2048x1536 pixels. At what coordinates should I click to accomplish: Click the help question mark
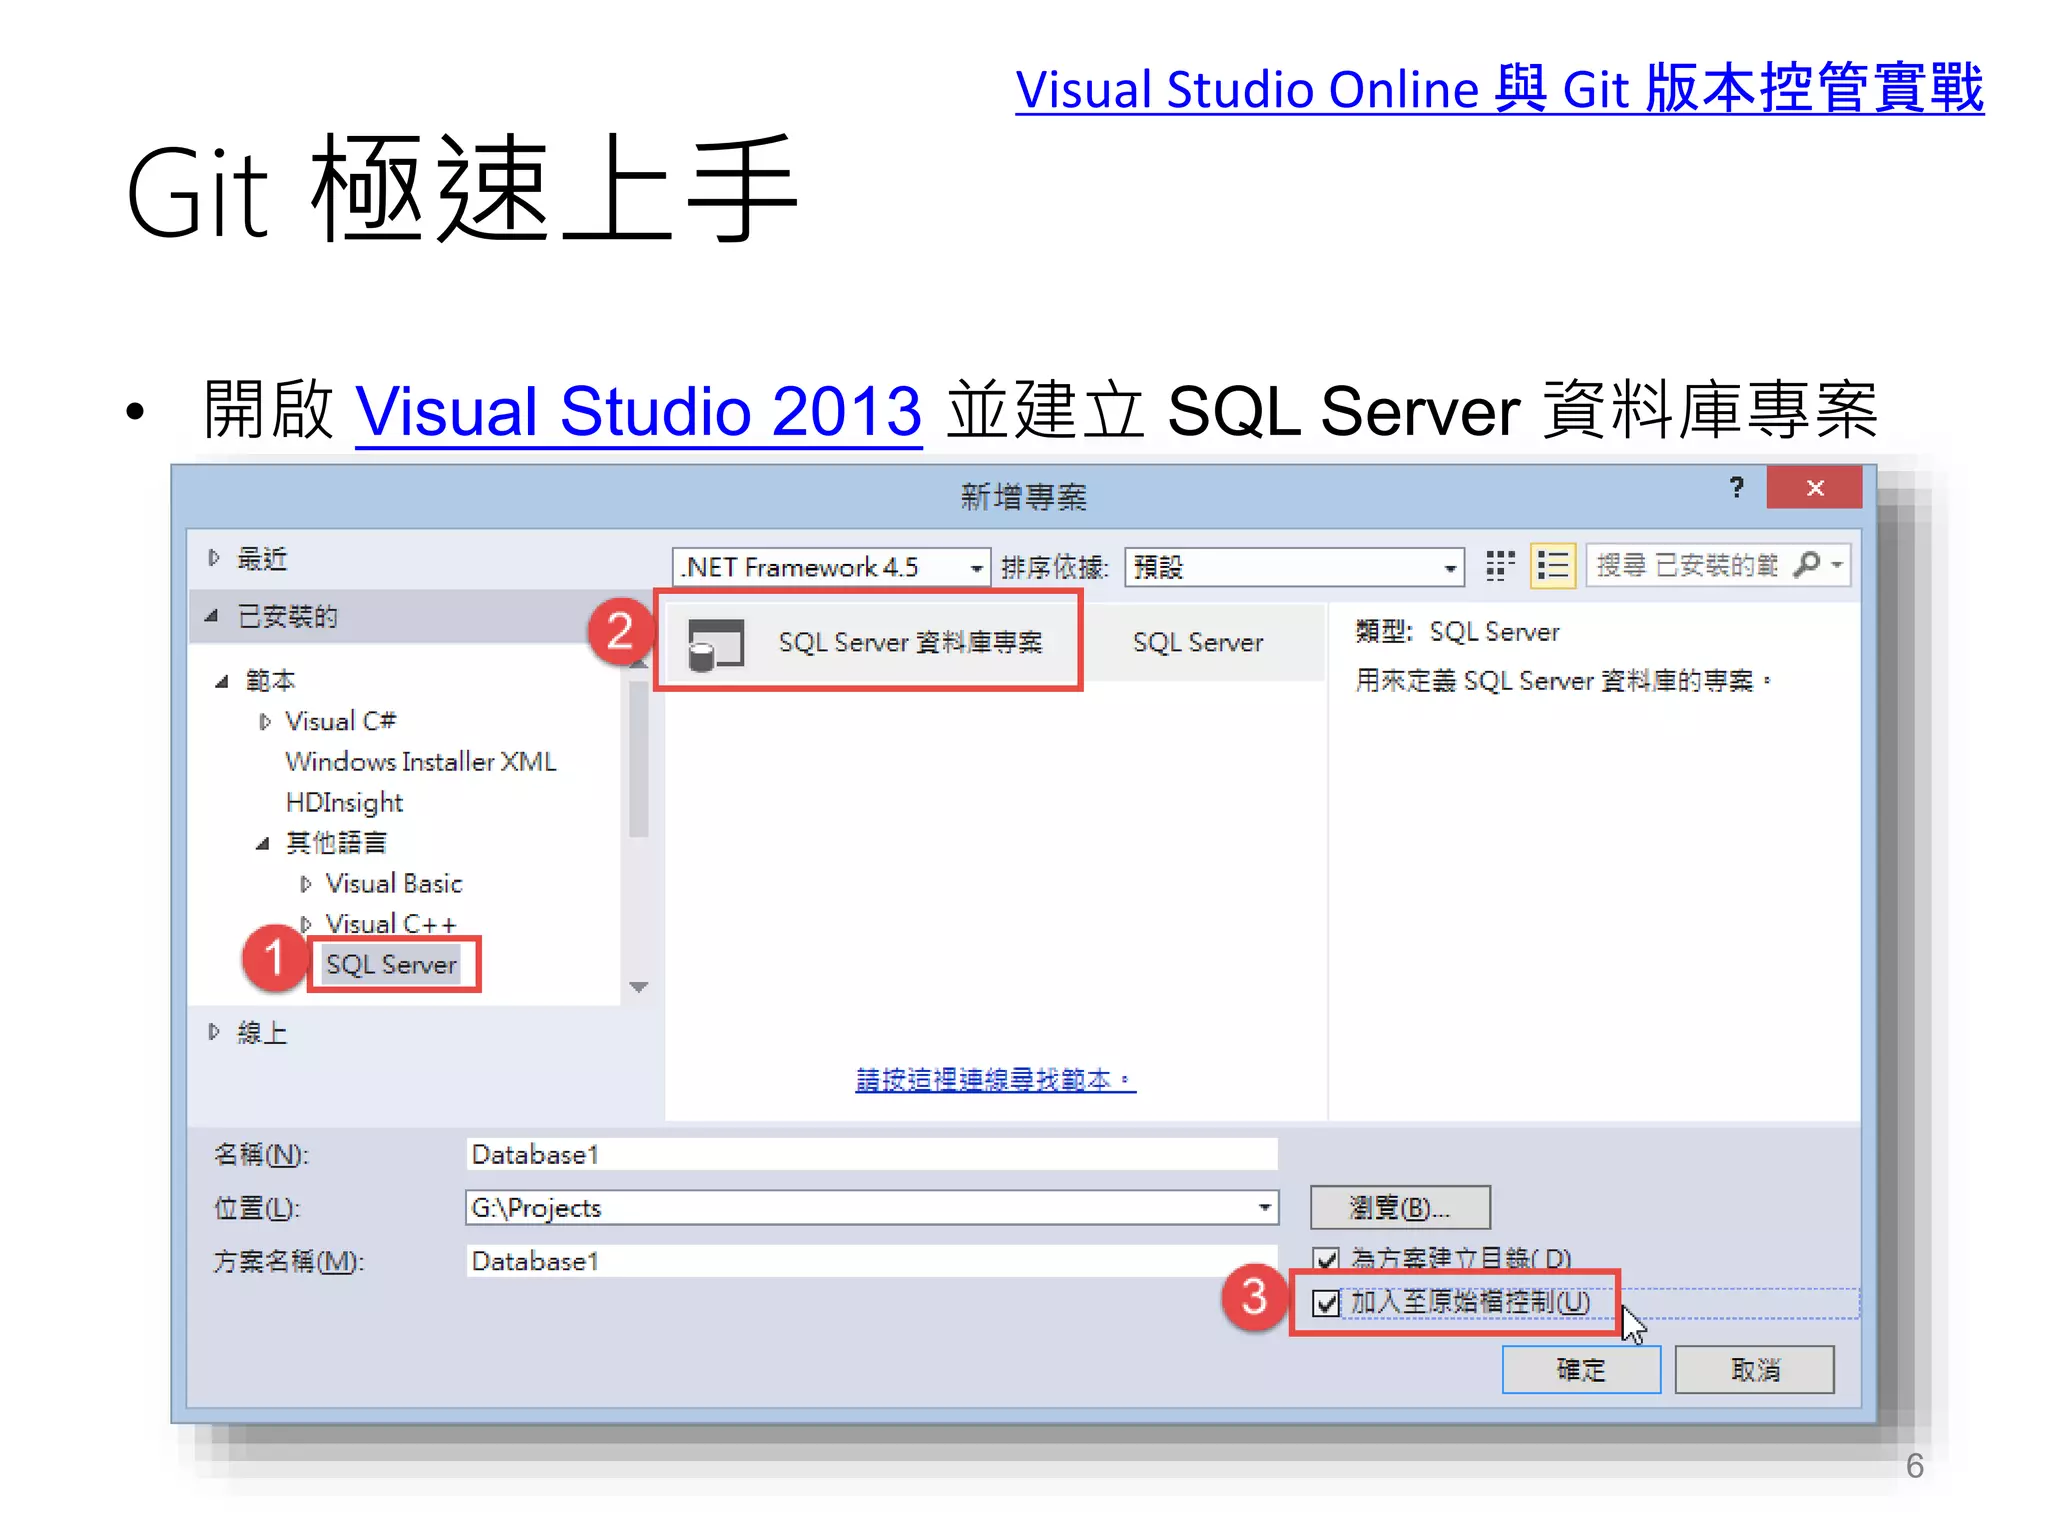pyautogui.click(x=1737, y=487)
